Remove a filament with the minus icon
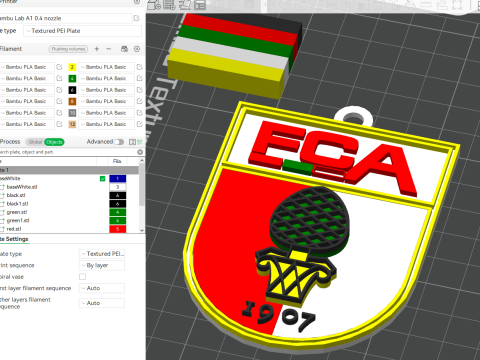Screen dimensions: 480x360 tap(109, 49)
